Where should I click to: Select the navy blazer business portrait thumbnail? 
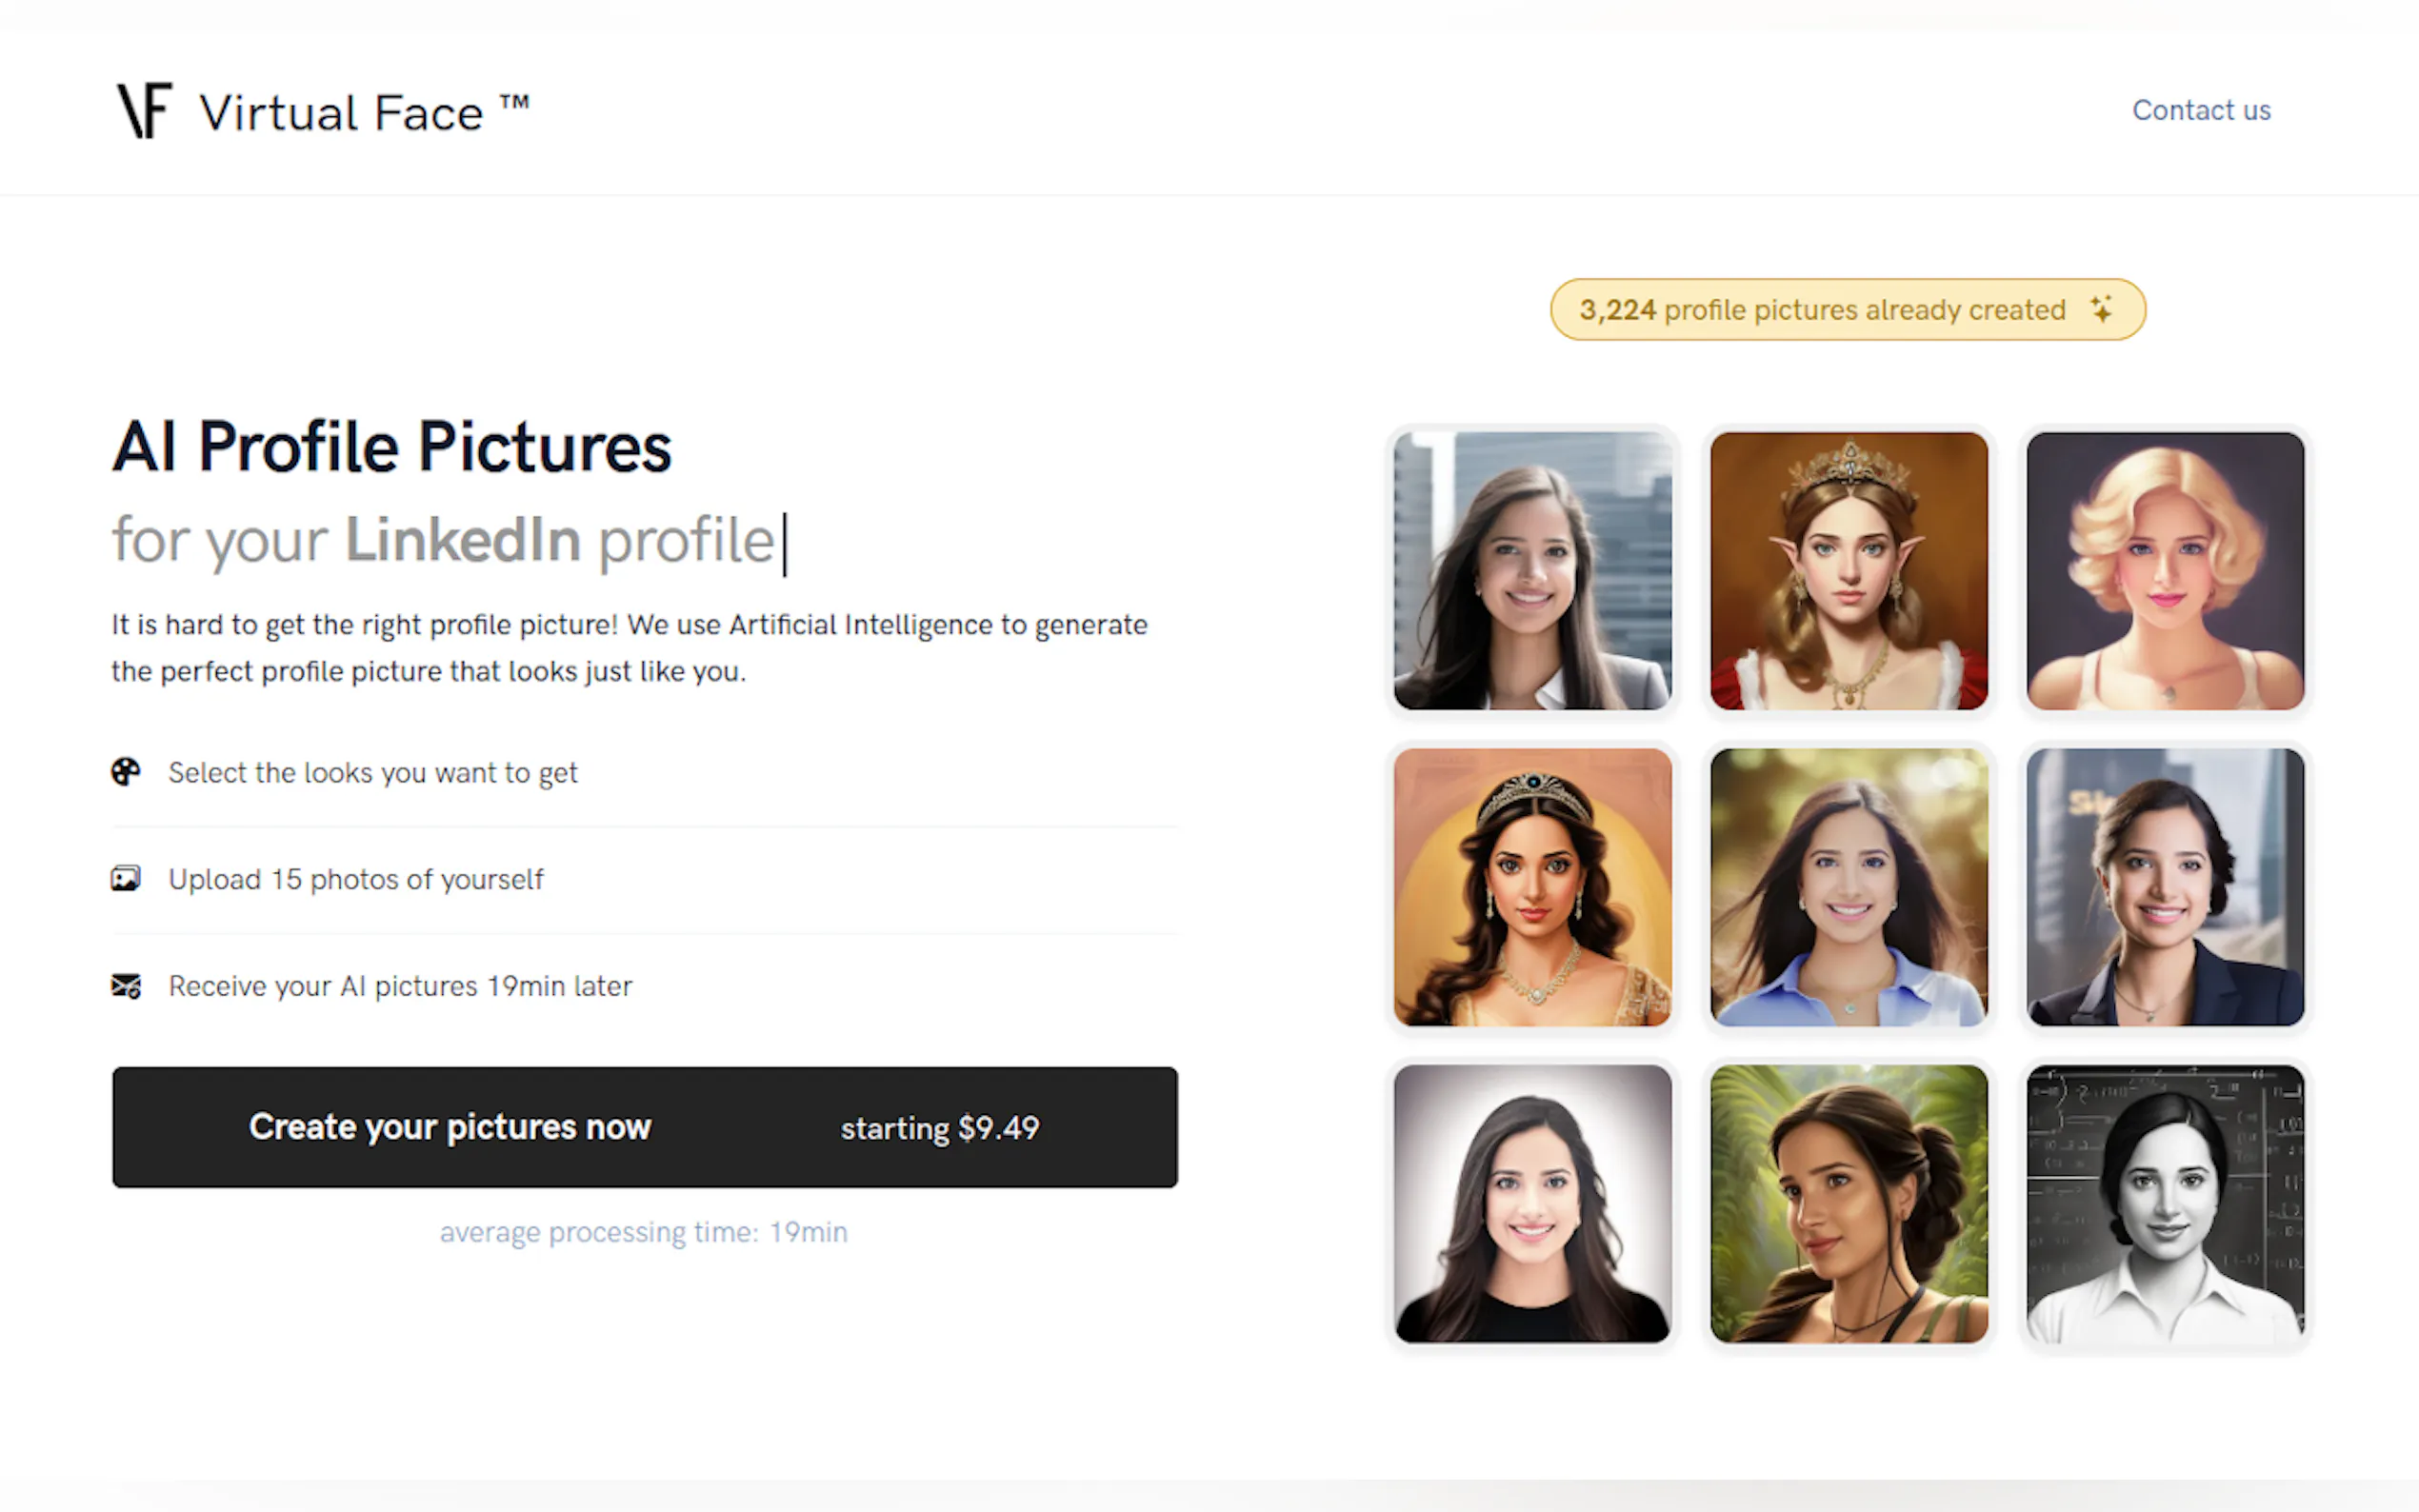(x=2164, y=888)
